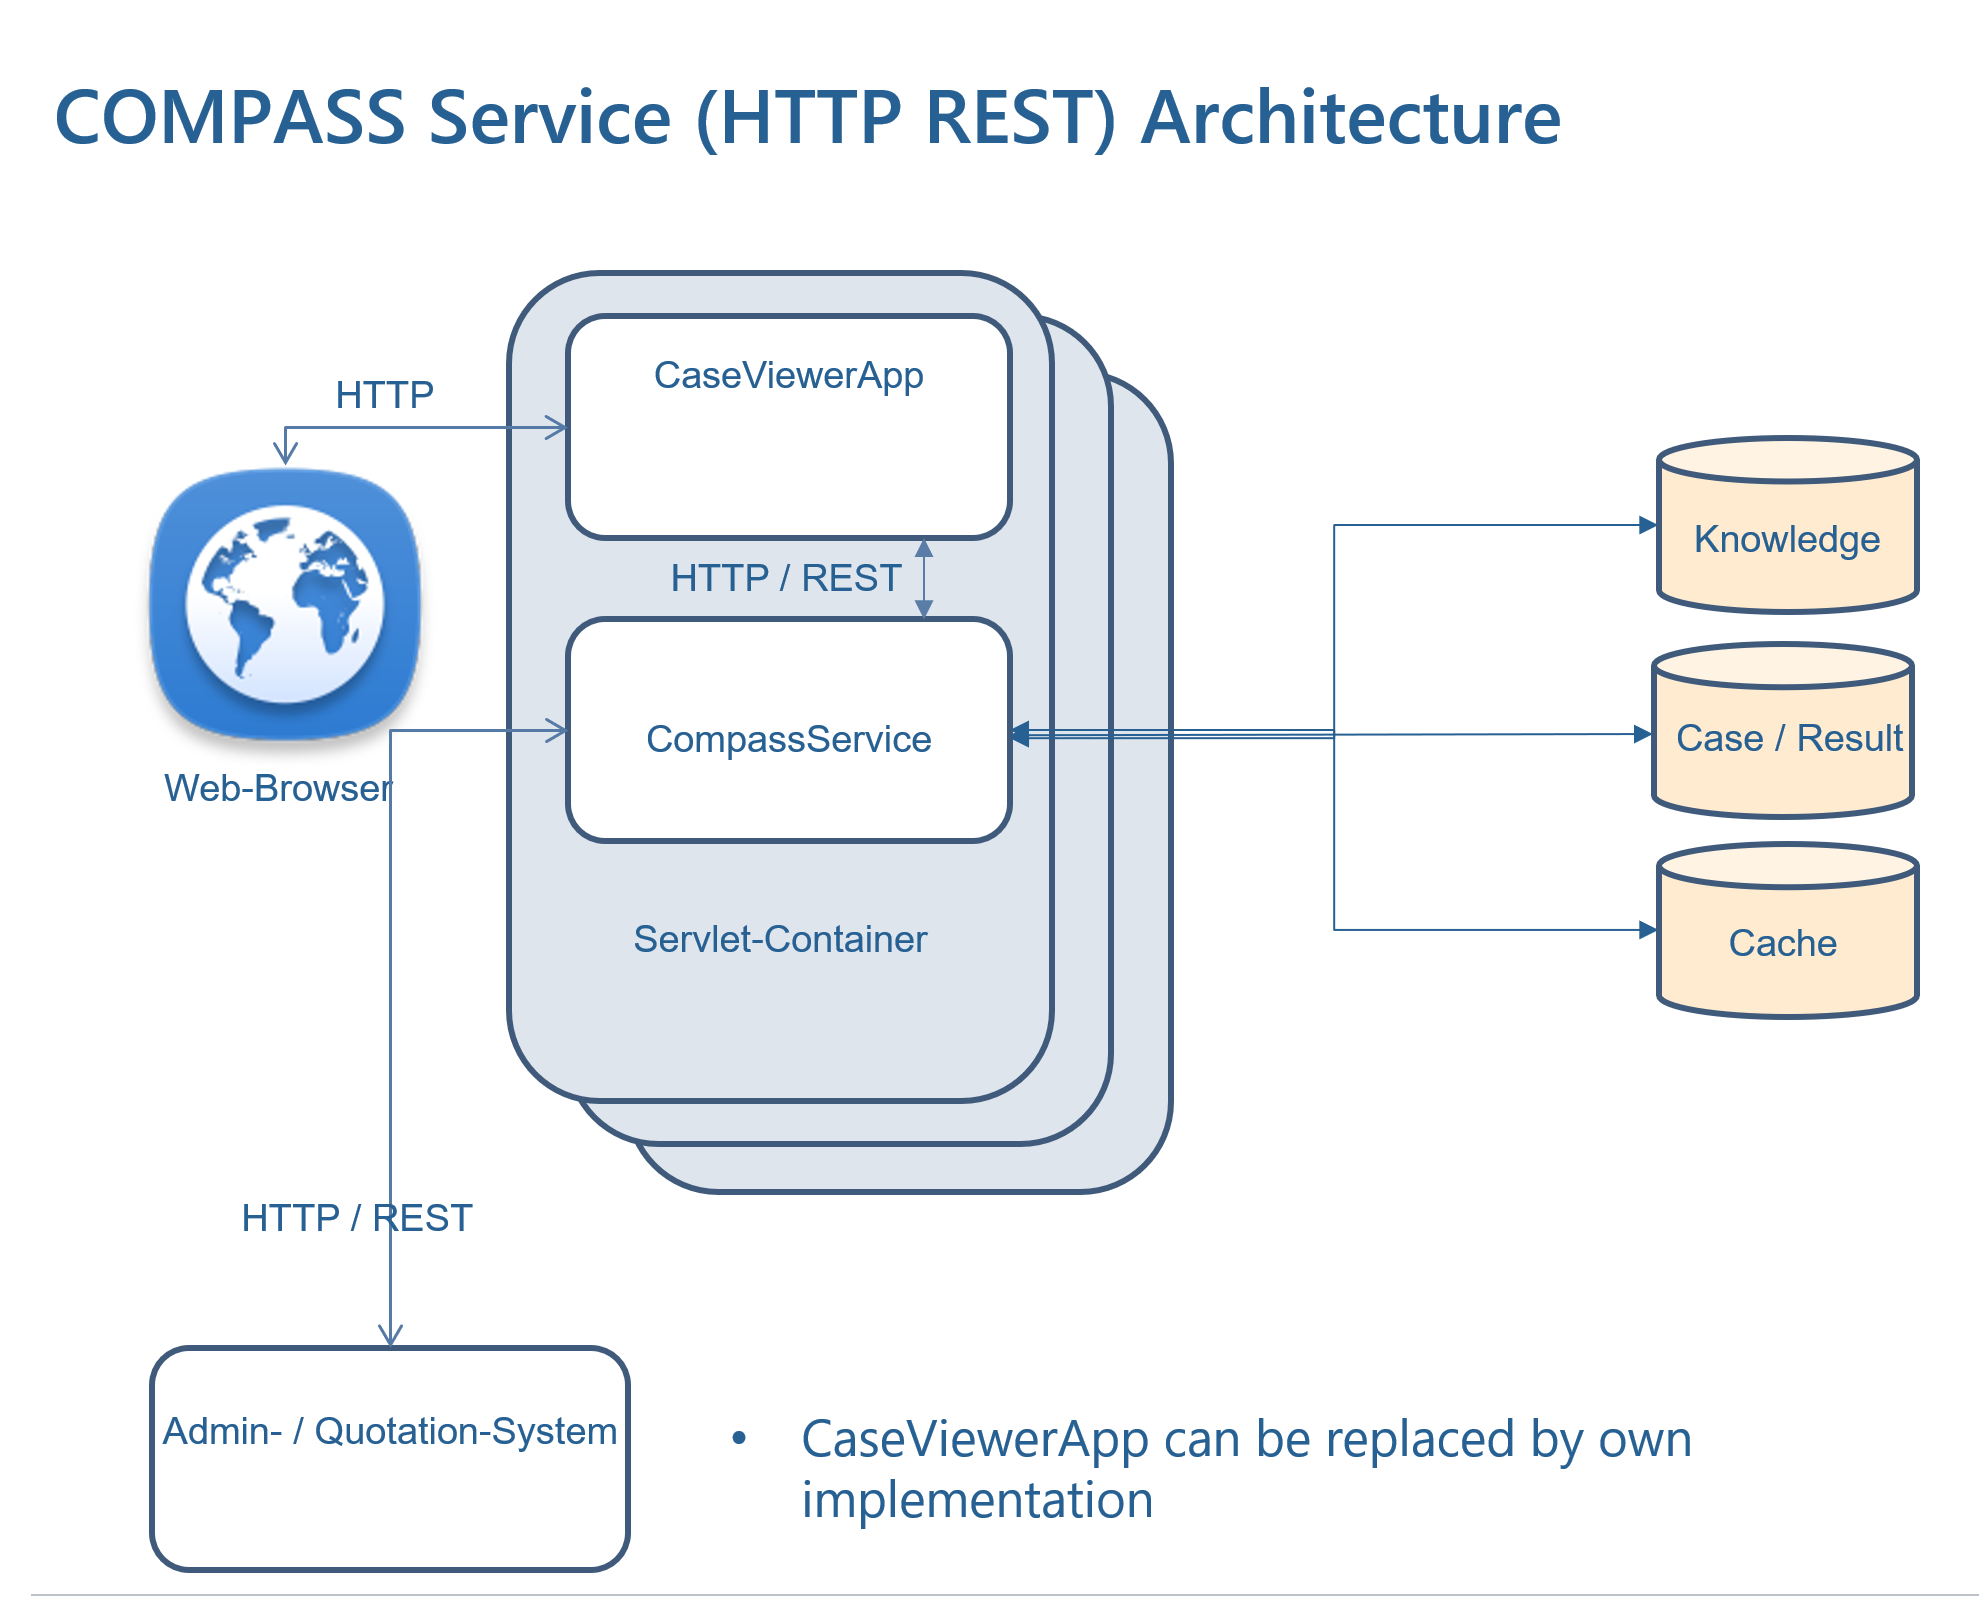Click the double-headed arrow between CaseViewerApp and CompassService
This screenshot has height=1602, width=1979.
(924, 578)
